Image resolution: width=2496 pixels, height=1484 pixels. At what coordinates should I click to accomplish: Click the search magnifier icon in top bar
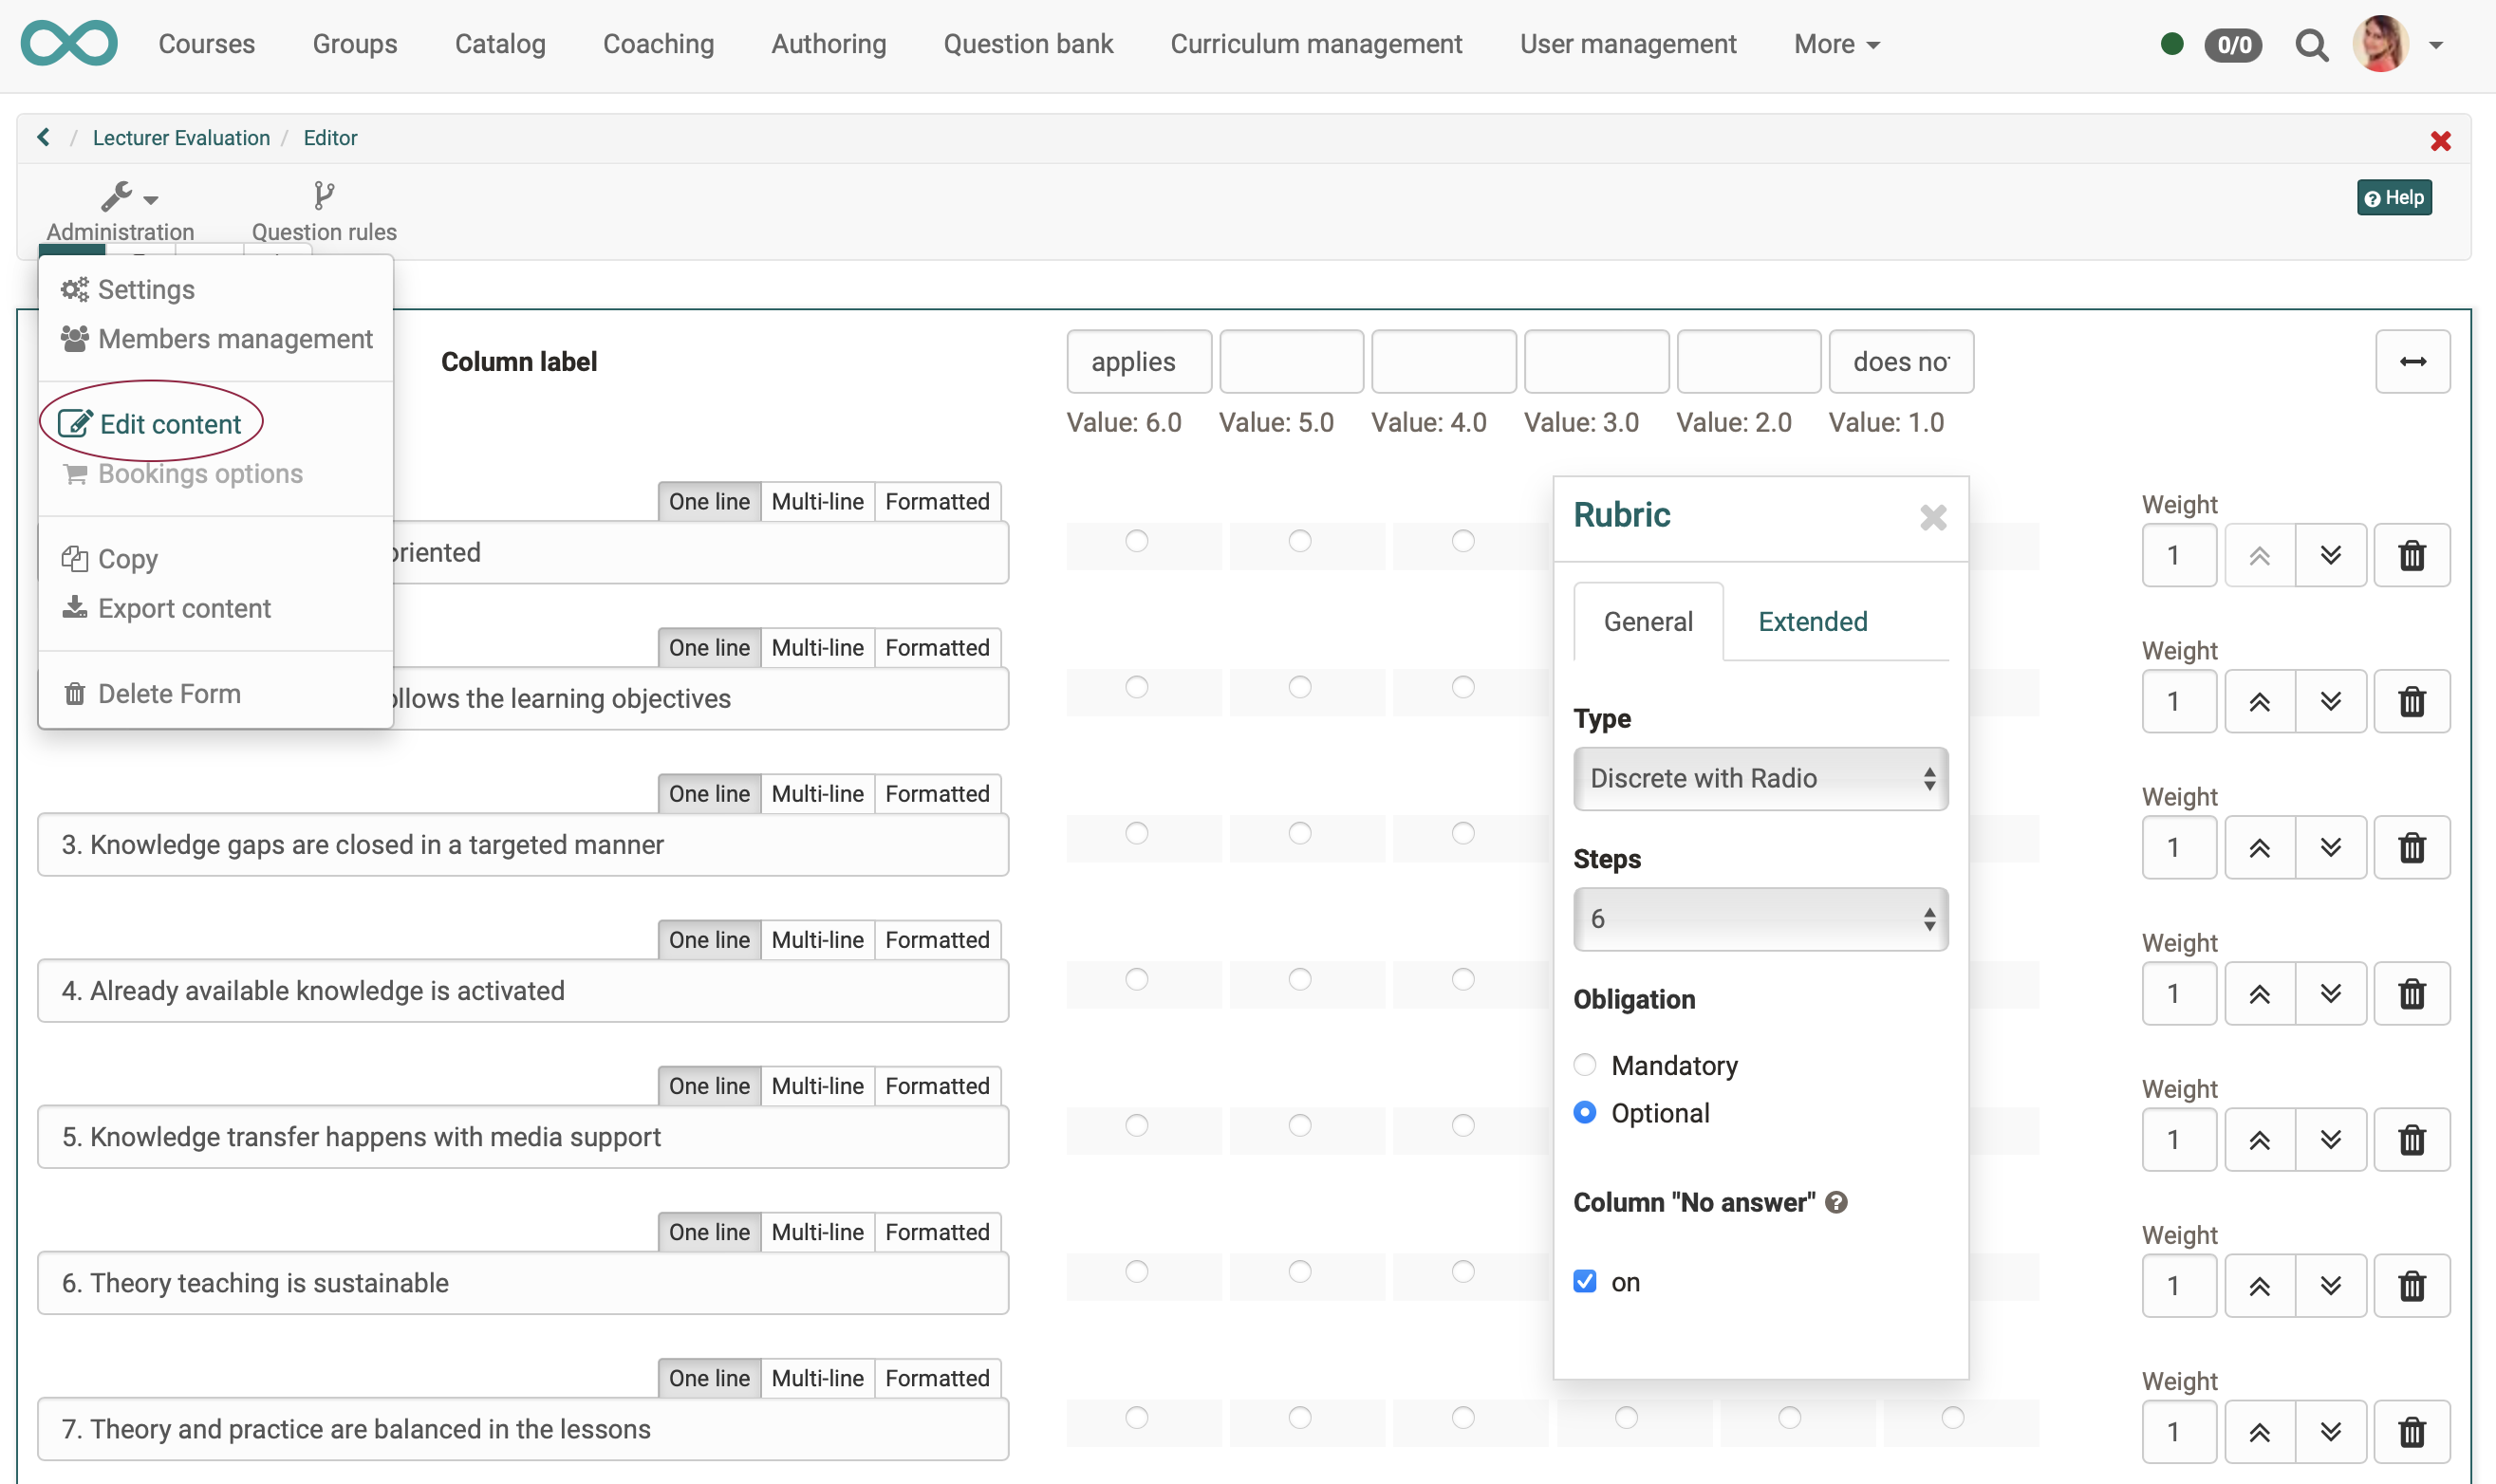[2311, 45]
